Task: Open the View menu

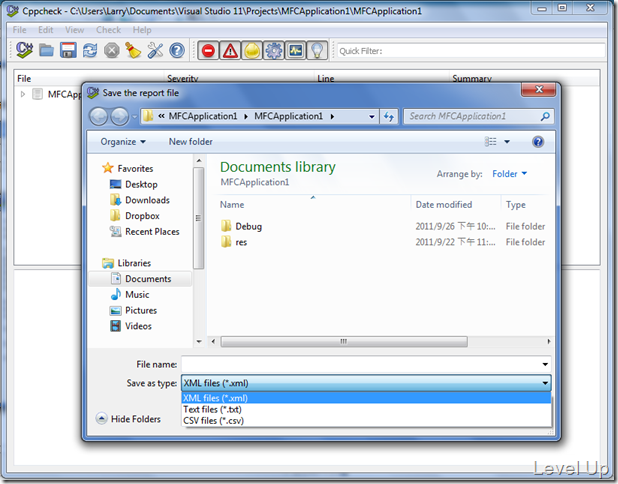Action: pos(74,30)
